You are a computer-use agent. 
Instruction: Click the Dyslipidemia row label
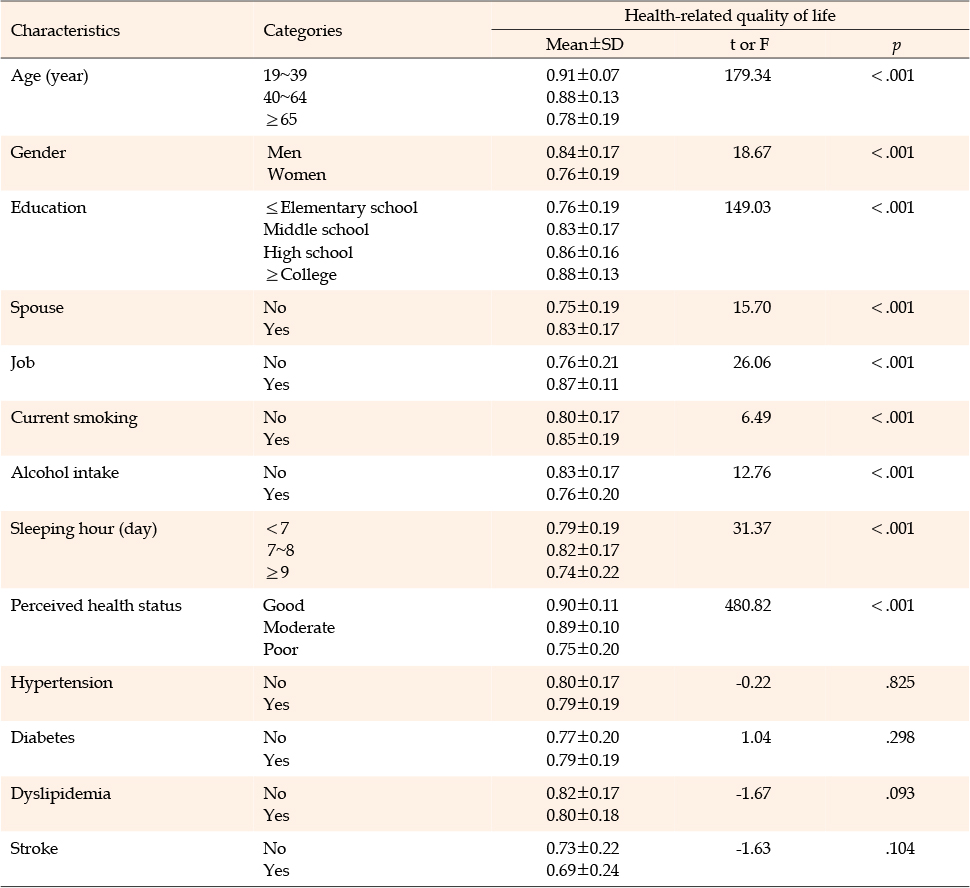[60, 793]
